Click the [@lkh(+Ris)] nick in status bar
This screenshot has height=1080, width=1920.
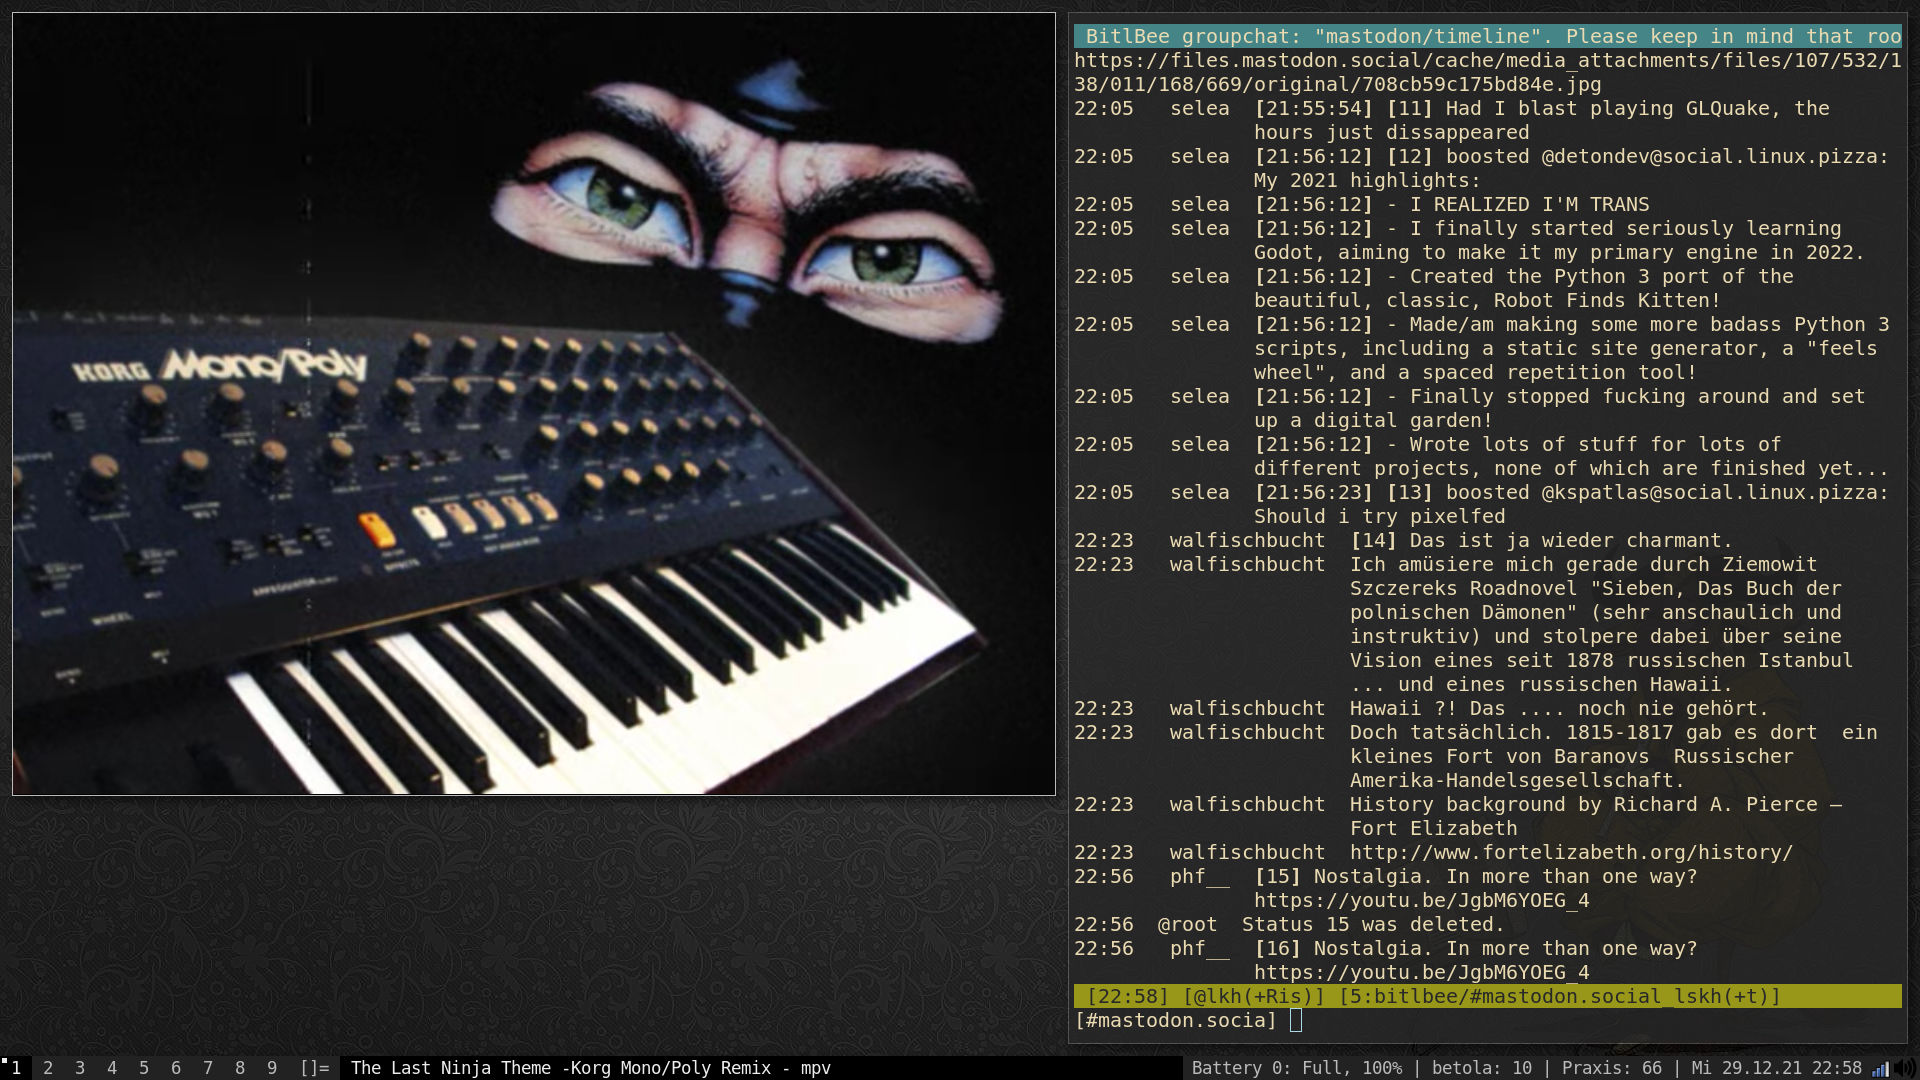(x=1254, y=996)
